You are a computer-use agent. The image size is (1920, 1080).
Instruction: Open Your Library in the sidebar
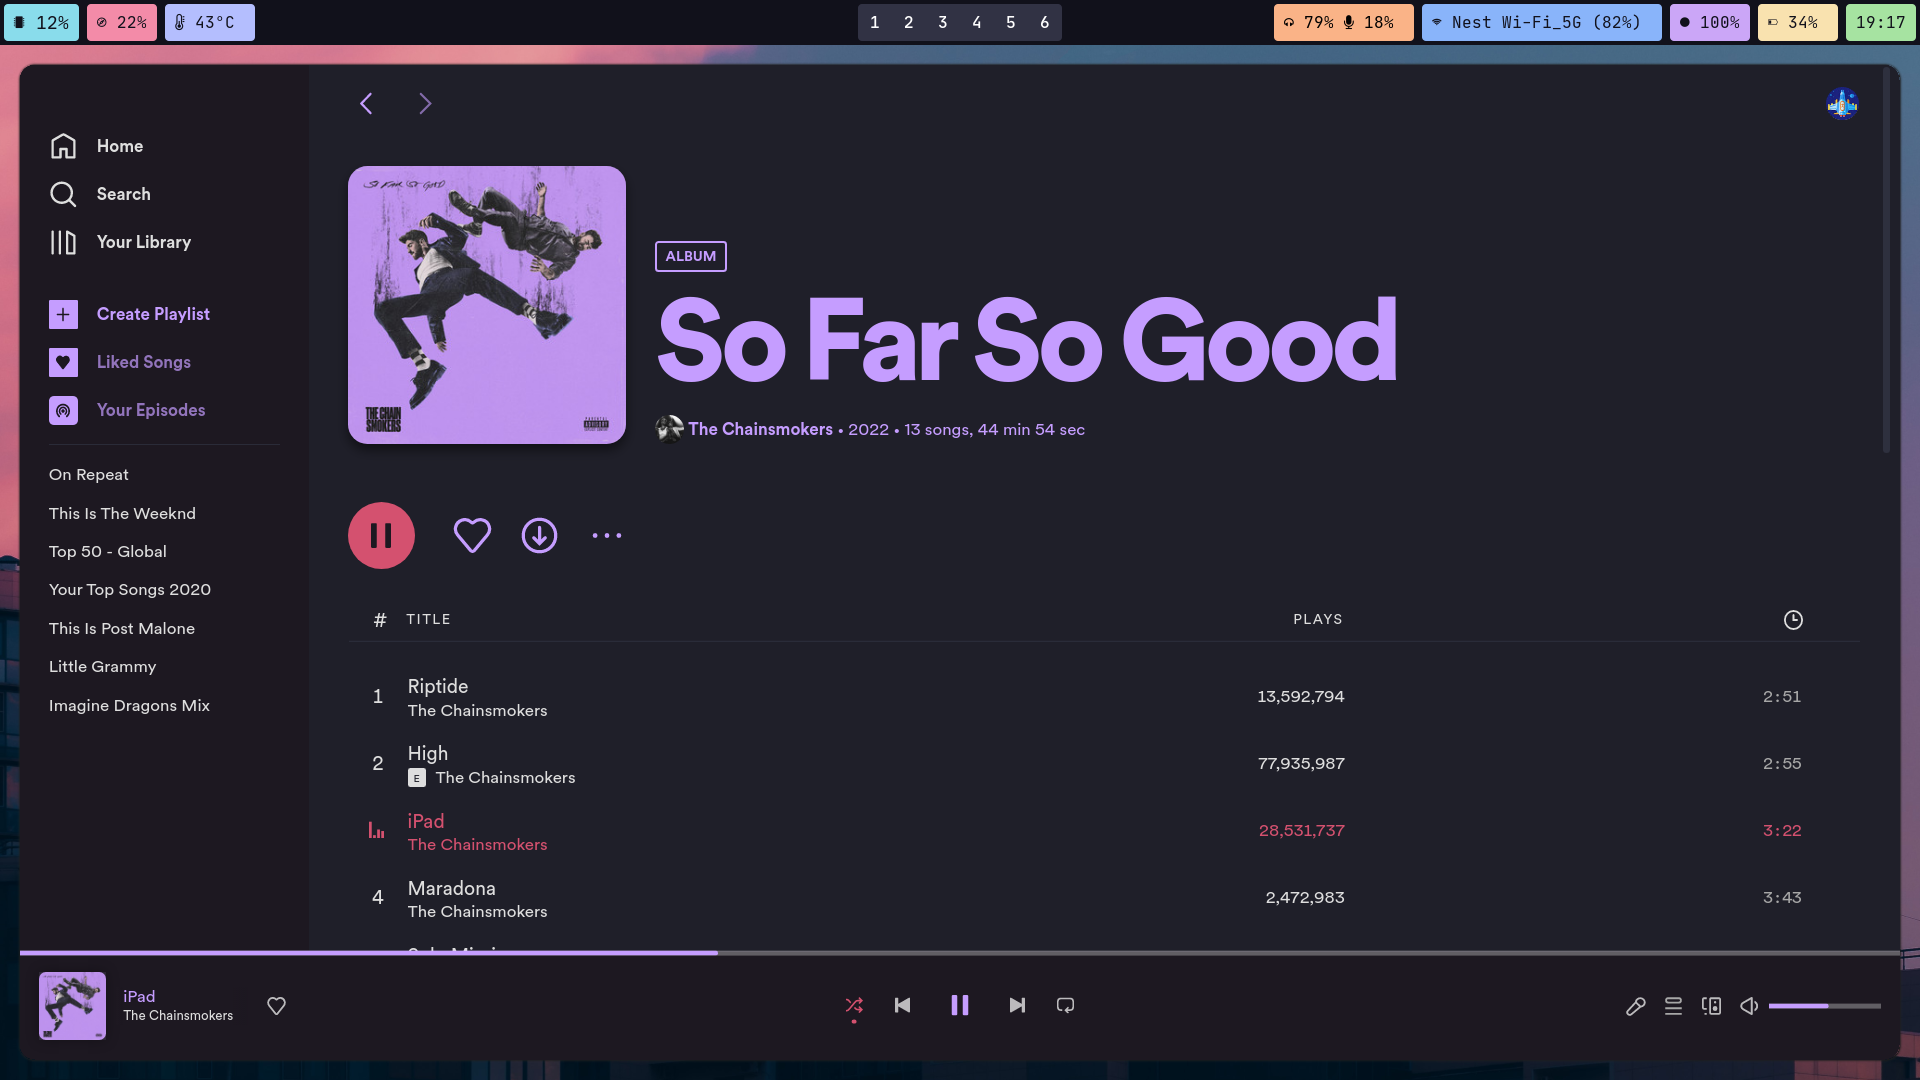pyautogui.click(x=143, y=242)
